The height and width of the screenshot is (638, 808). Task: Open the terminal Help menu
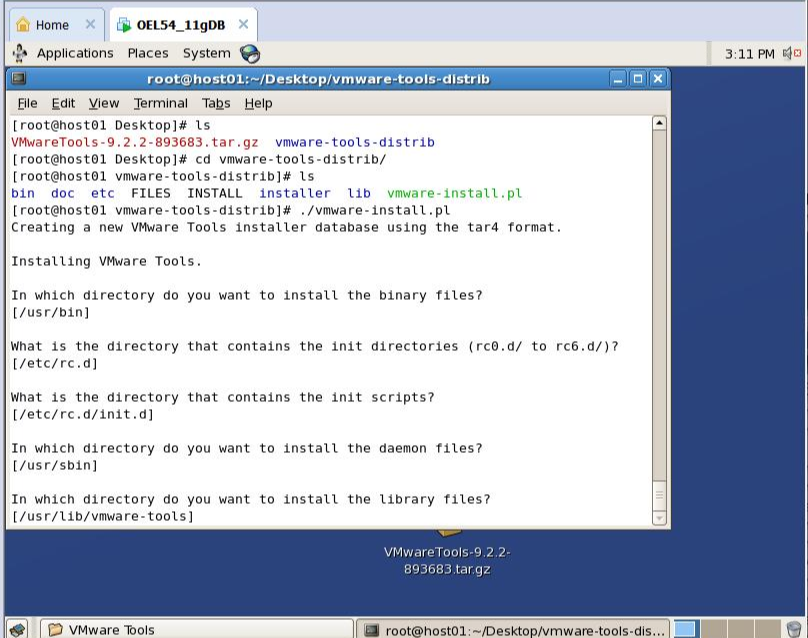pyautogui.click(x=258, y=104)
